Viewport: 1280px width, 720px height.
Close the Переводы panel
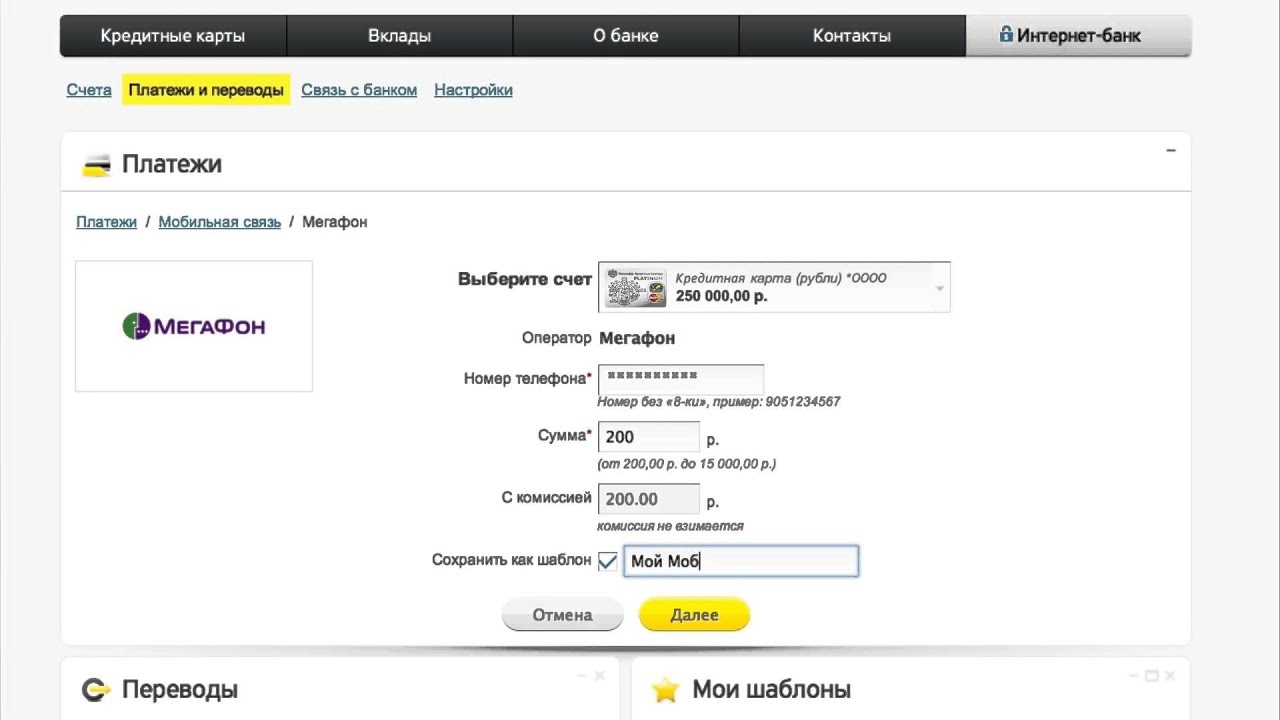coord(599,676)
